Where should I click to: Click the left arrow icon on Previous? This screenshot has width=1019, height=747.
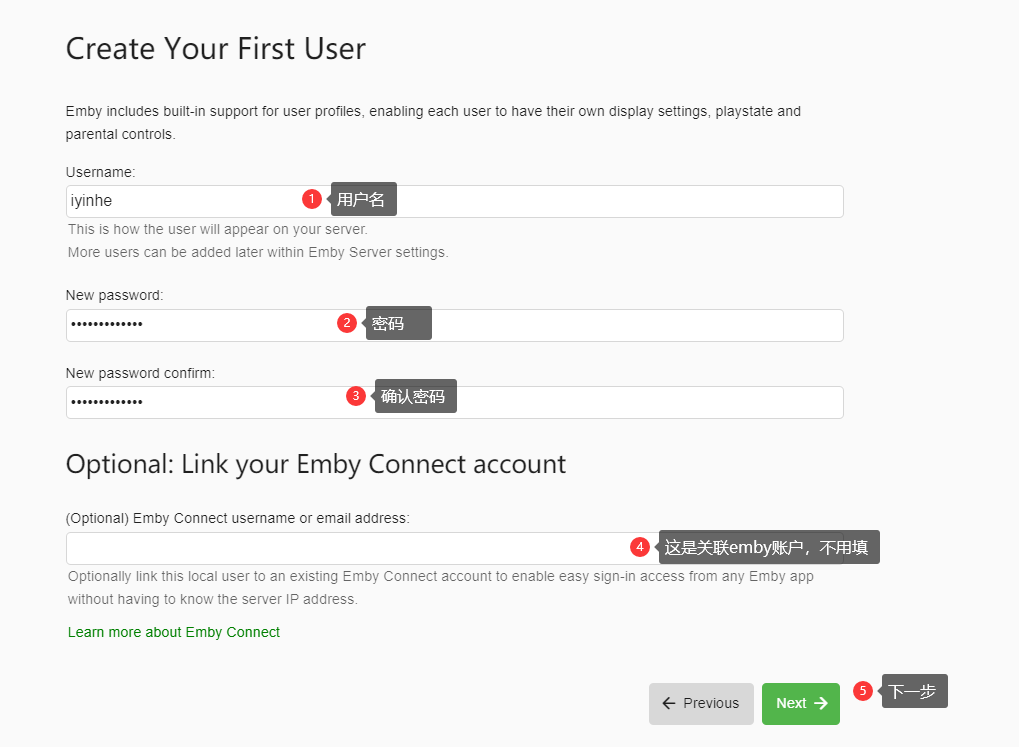click(x=669, y=703)
